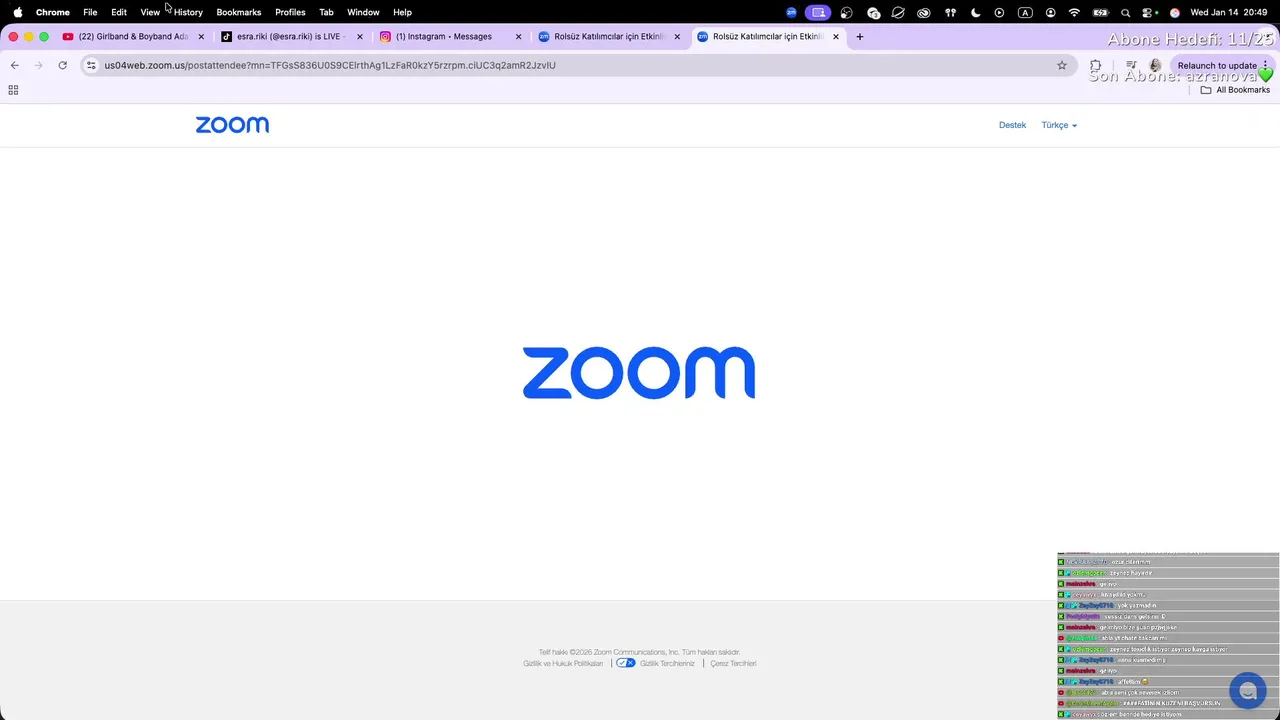1280x720 pixels.
Task: Open the Destek support link
Action: click(1012, 125)
